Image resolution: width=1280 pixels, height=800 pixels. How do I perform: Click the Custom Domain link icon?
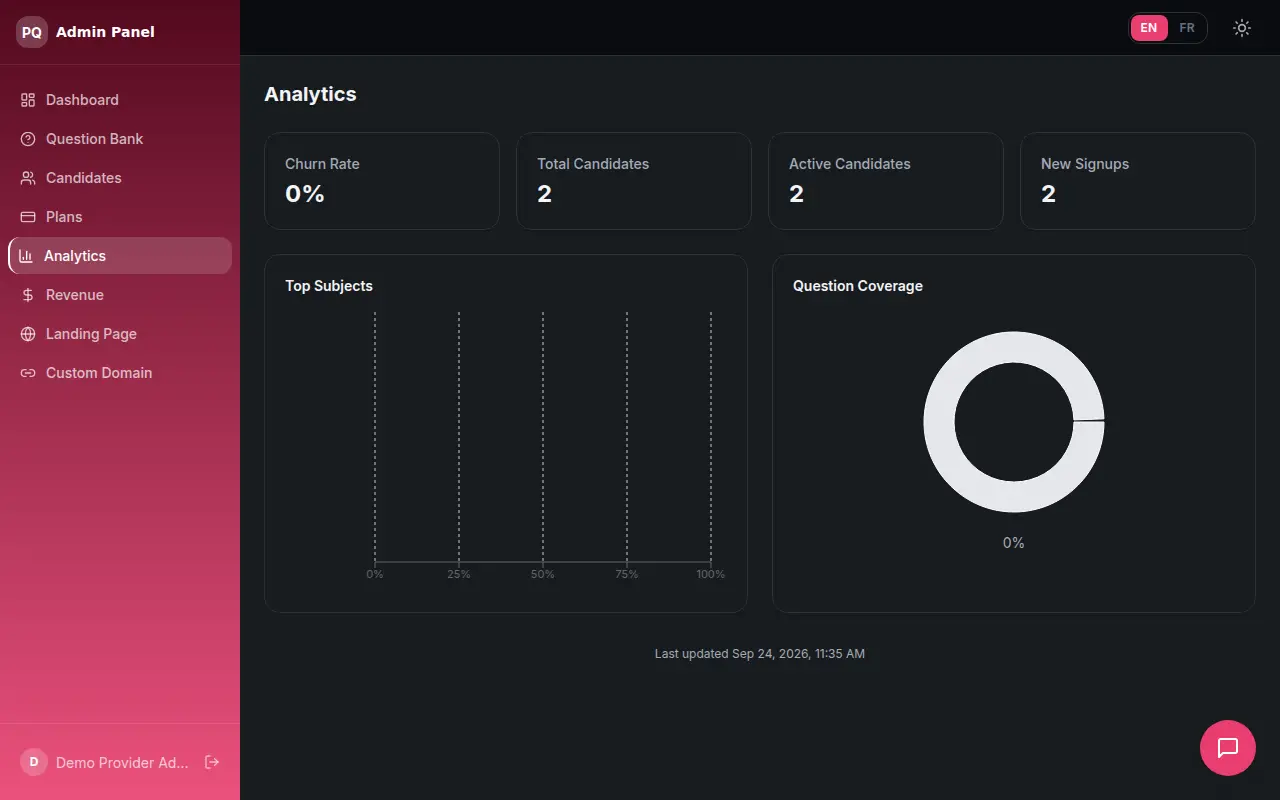(28, 373)
